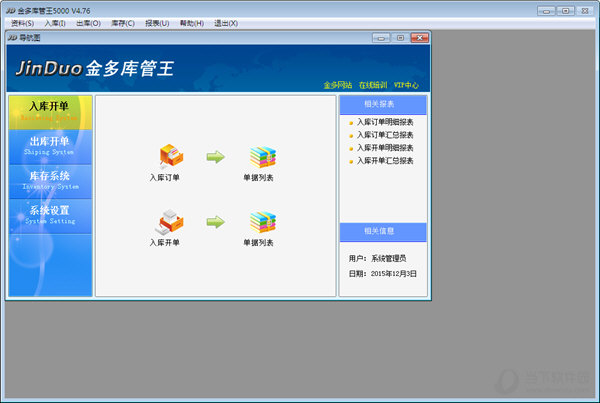The height and width of the screenshot is (403, 600).
Task: Click the upper green arrow icon
Action: tap(215, 156)
